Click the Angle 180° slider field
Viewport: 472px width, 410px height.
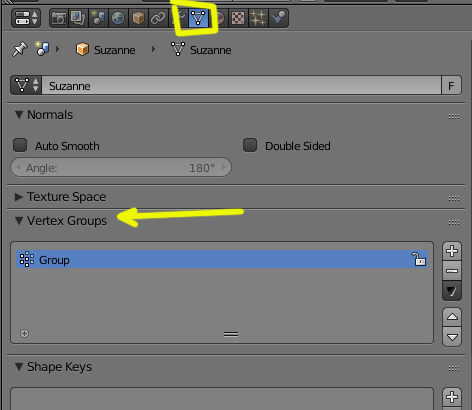coord(121,167)
